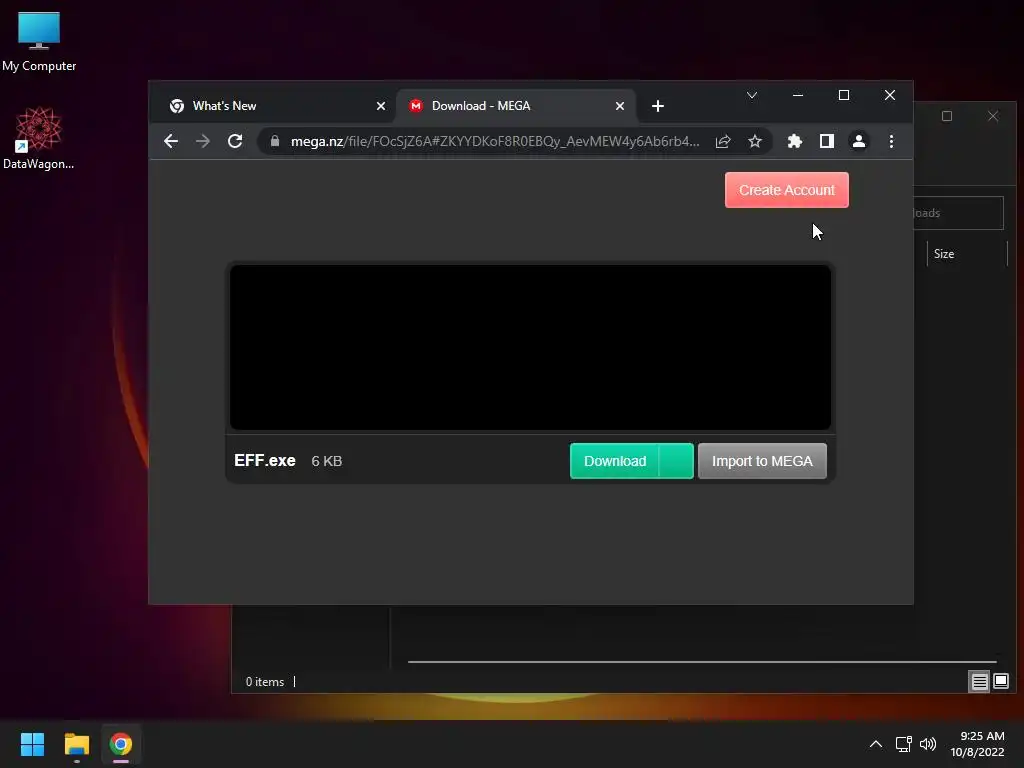The width and height of the screenshot is (1024, 768).
Task: Open the clock and date 9:25 AM
Action: click(977, 744)
